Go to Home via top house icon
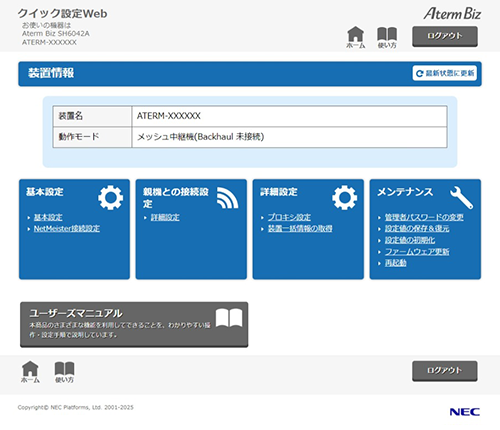This screenshot has width=500, height=430. 356,37
